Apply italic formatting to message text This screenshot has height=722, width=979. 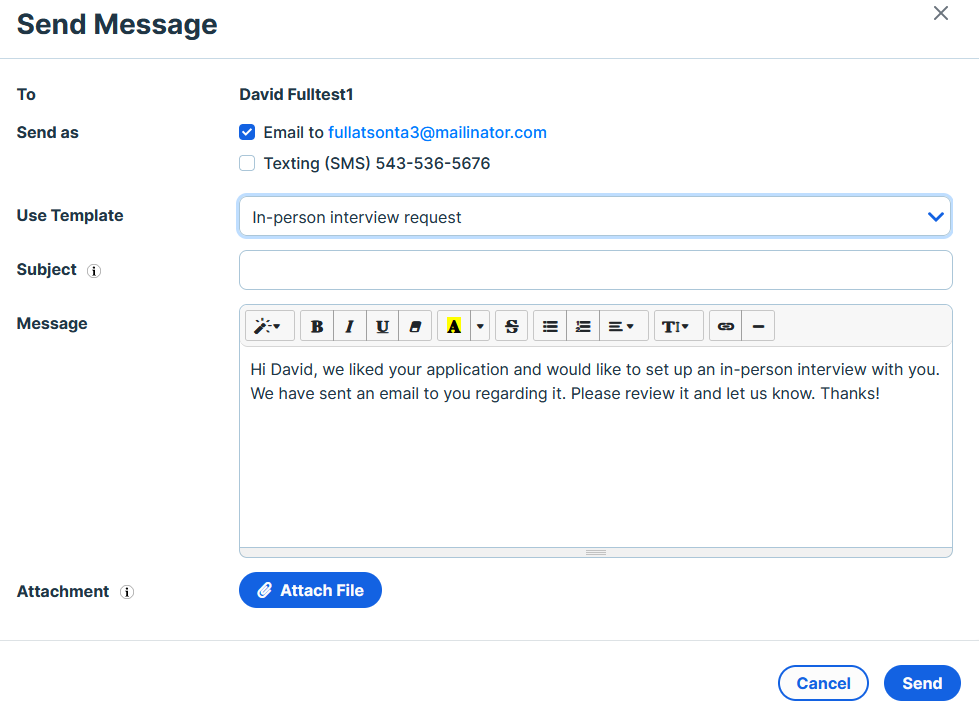click(x=350, y=326)
